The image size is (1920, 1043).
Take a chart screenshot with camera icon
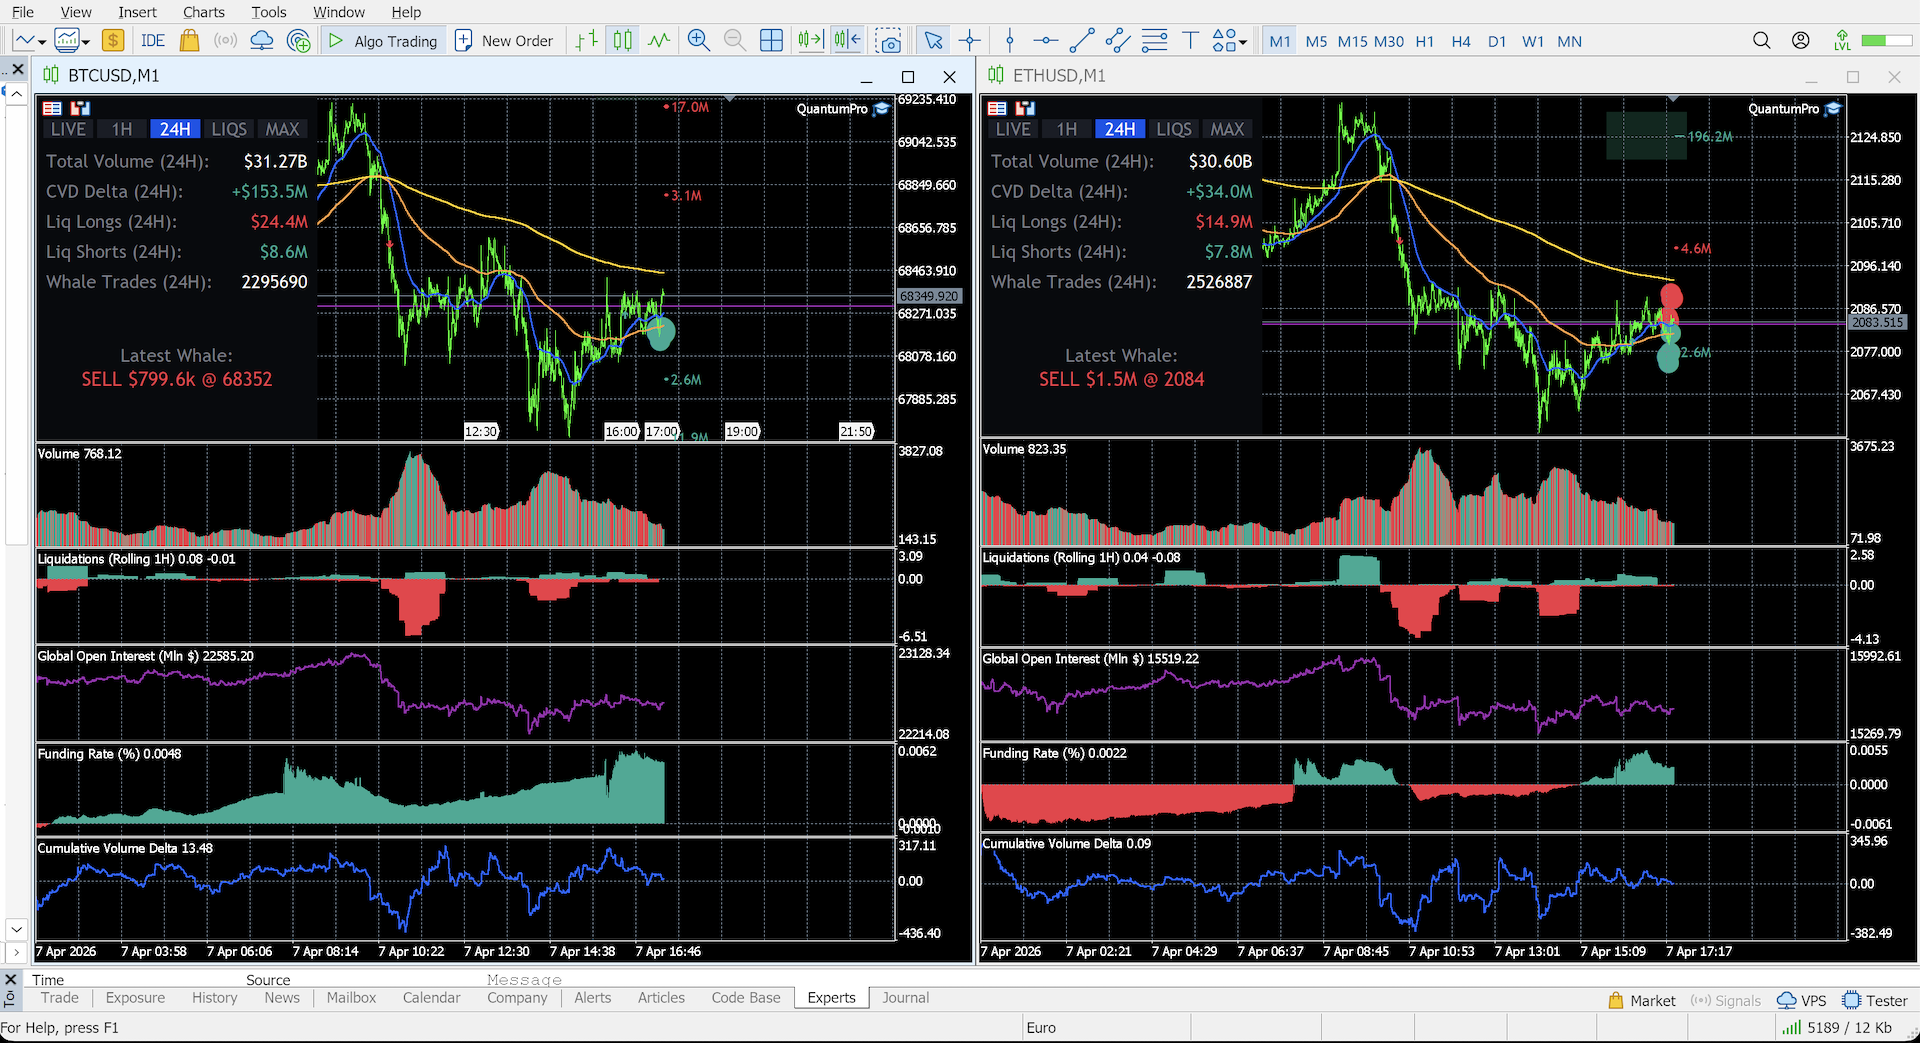888,41
